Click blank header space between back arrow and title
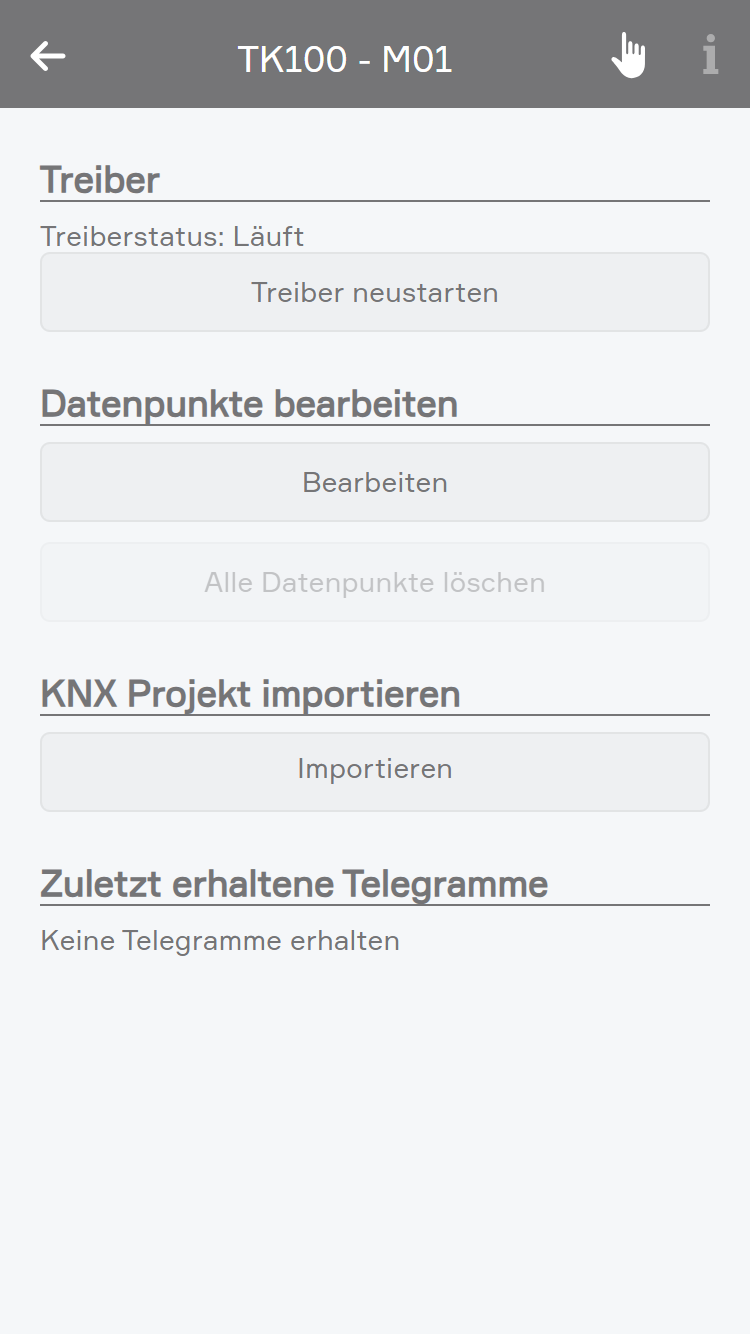This screenshot has height=1334, width=750. click(x=150, y=56)
